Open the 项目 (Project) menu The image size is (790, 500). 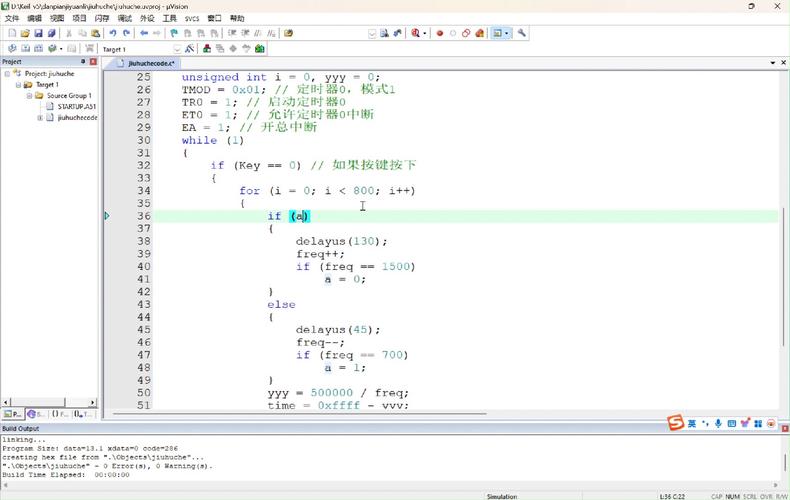pos(80,18)
